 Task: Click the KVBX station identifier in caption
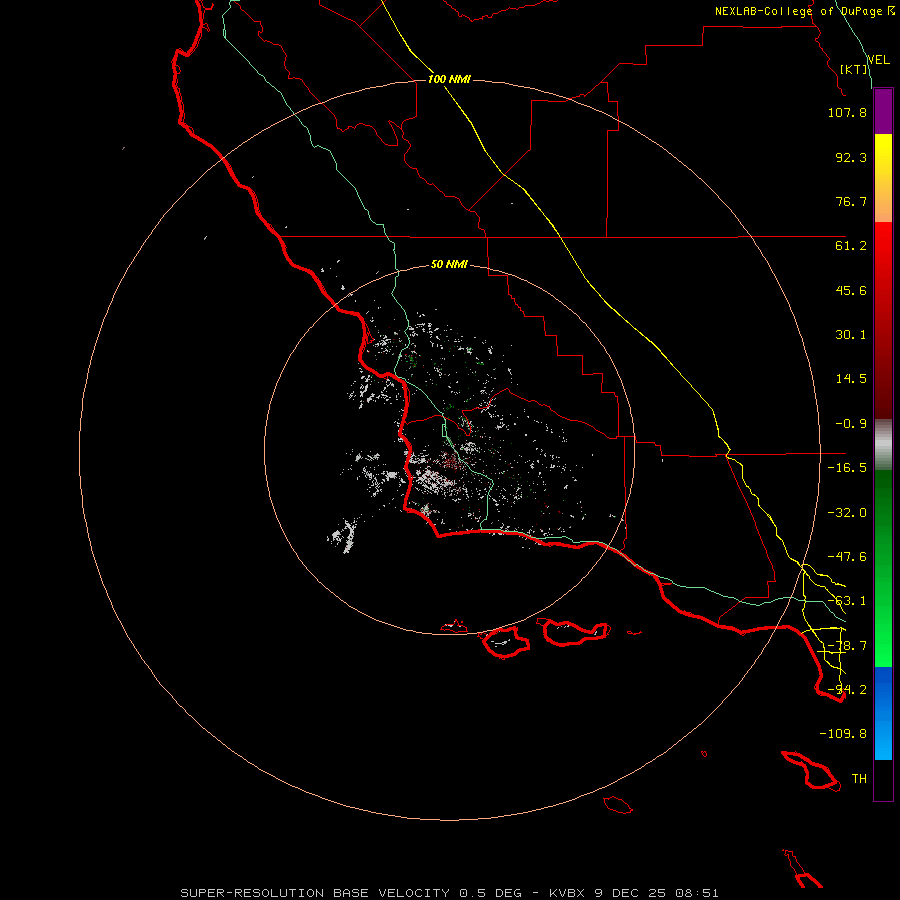(569, 893)
